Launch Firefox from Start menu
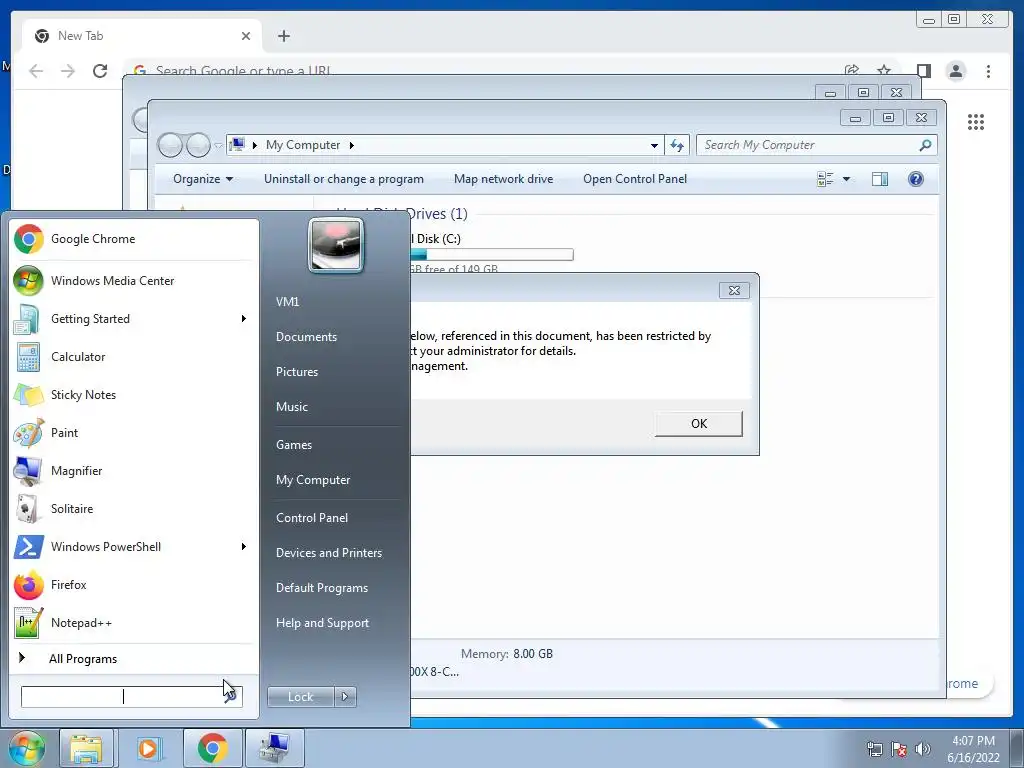 pyautogui.click(x=134, y=584)
